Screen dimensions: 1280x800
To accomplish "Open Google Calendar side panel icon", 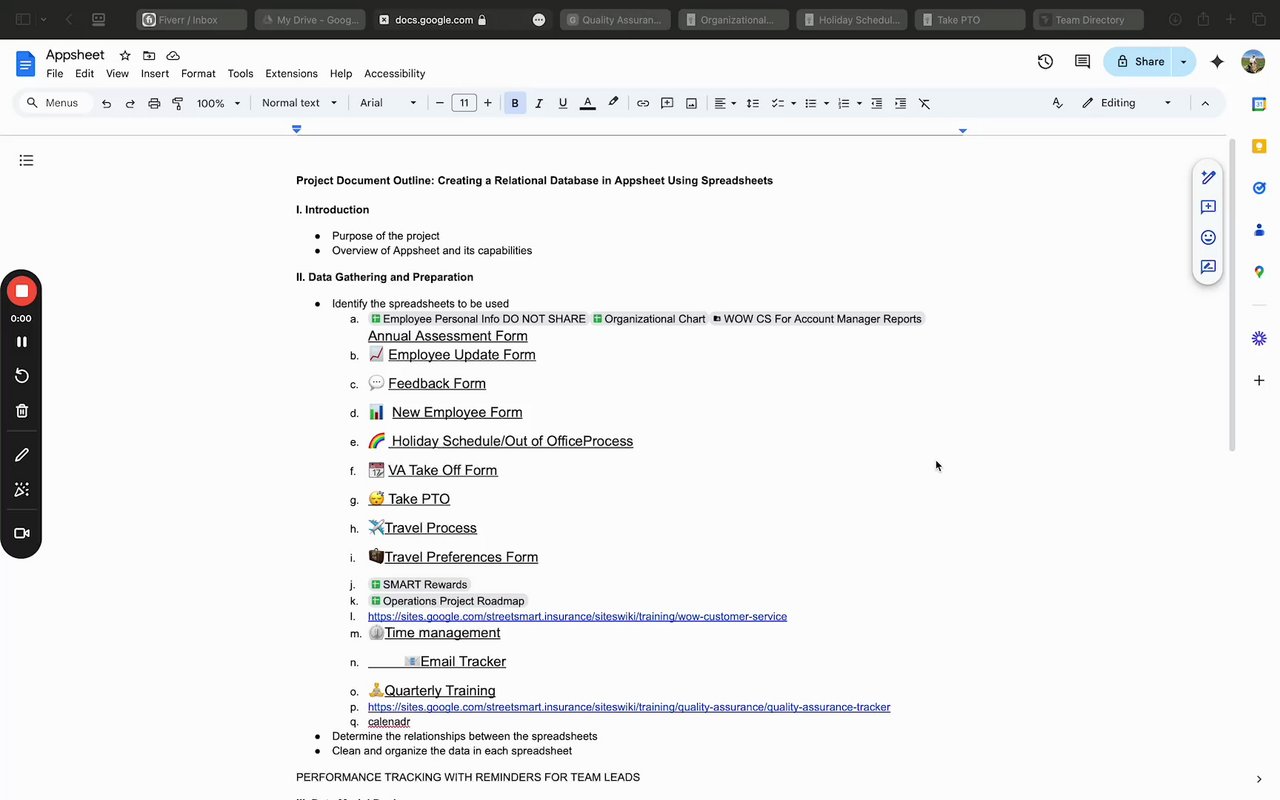I will coord(1259,104).
